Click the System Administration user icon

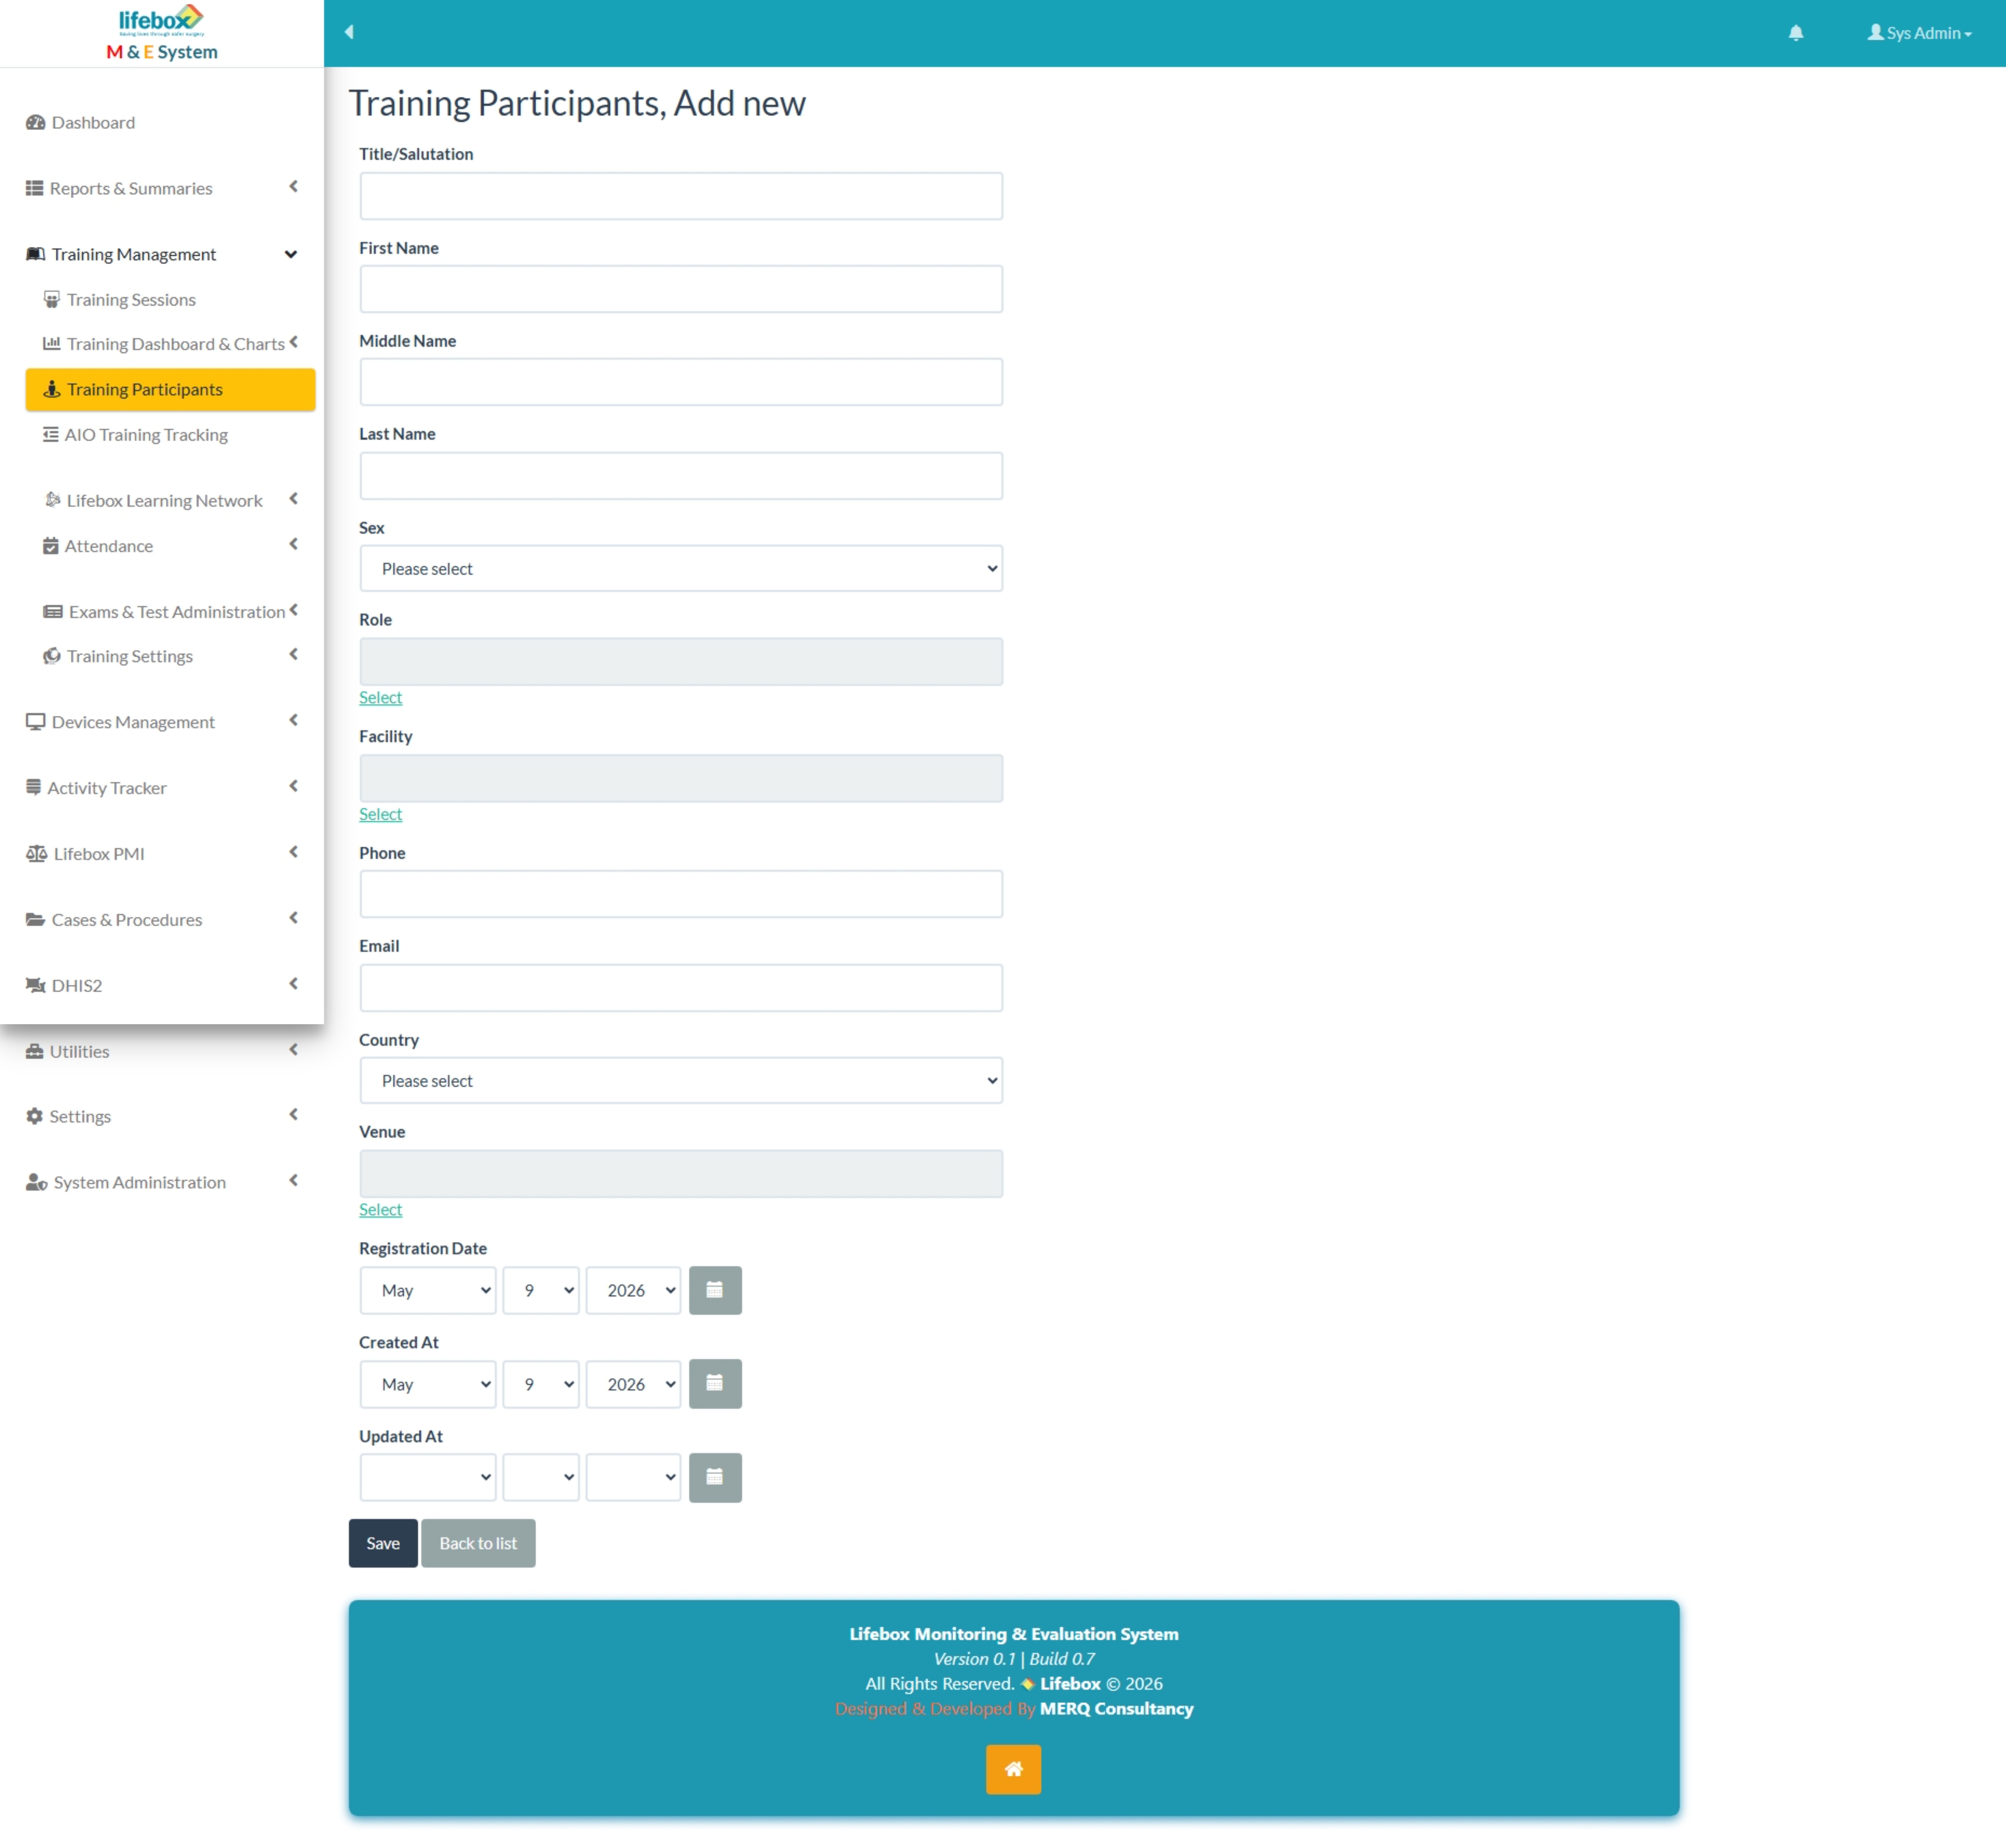(x=37, y=1182)
